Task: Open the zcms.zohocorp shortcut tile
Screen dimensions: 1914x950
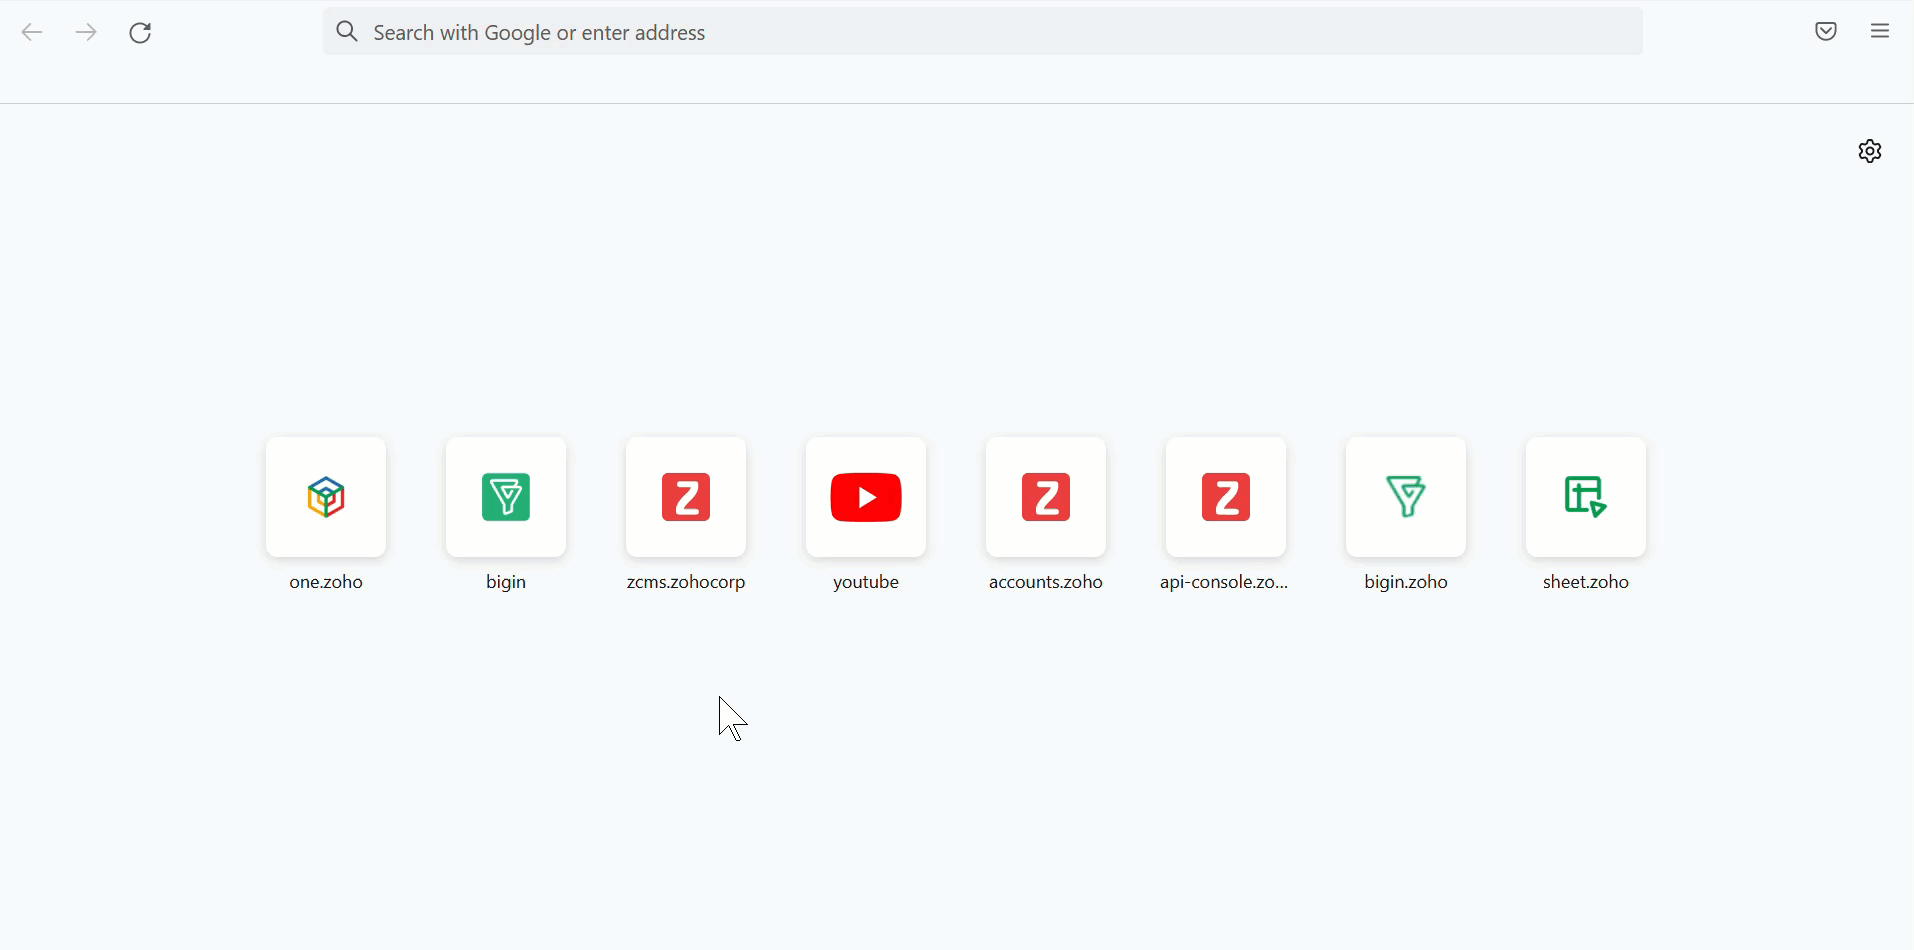Action: click(686, 497)
